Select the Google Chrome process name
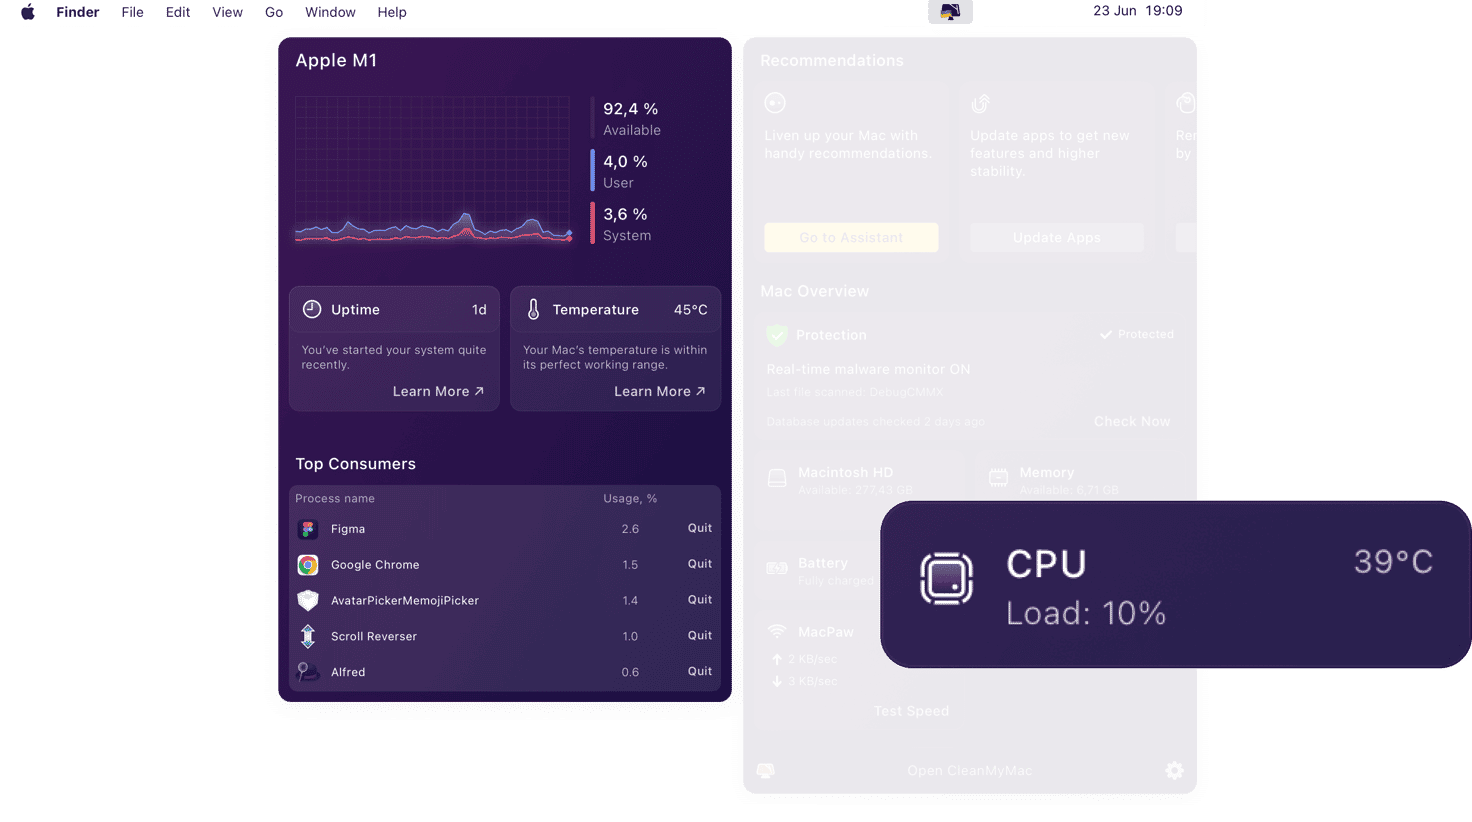 pos(375,565)
